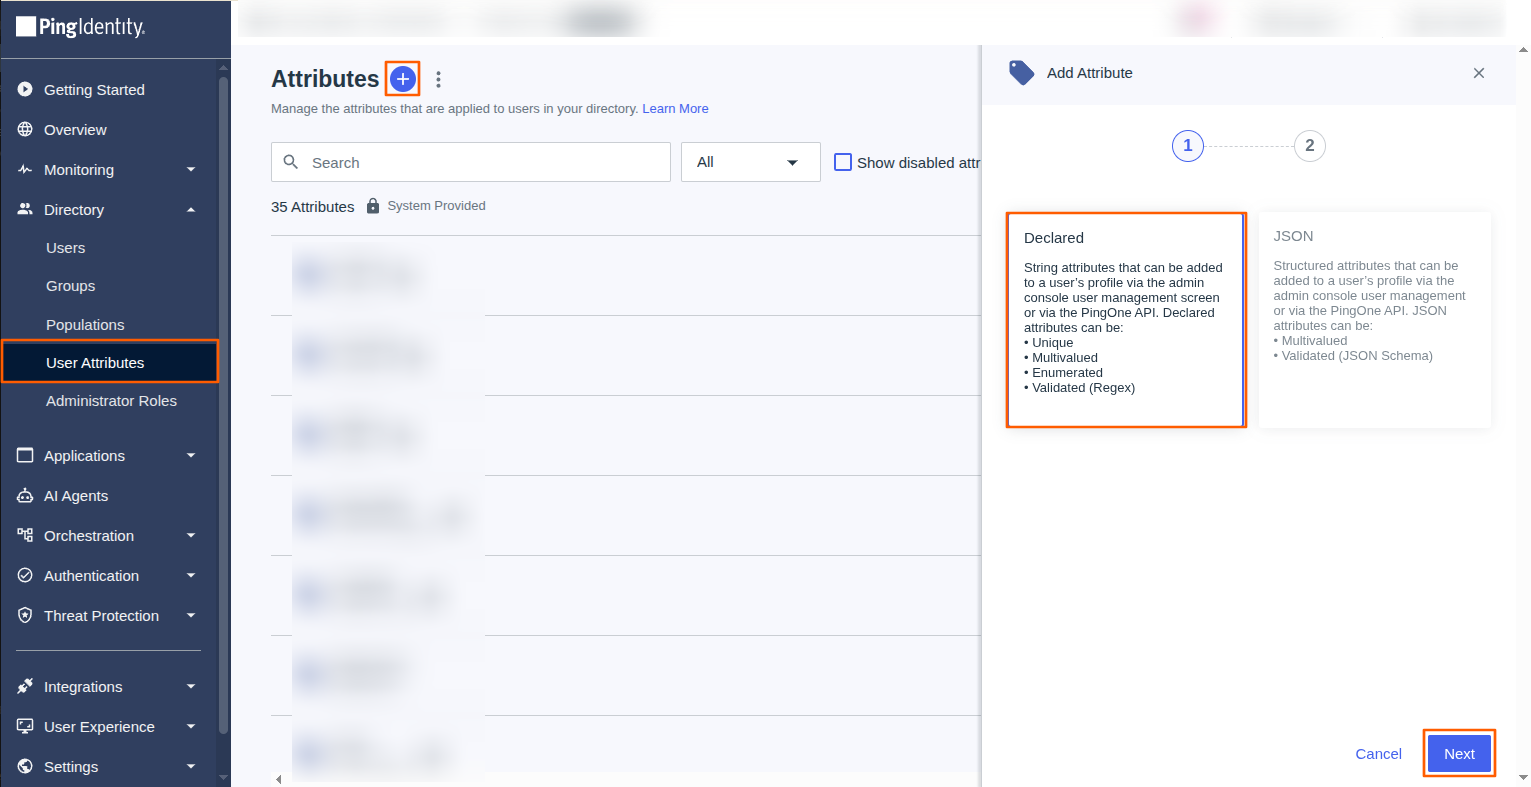Click the add attribute plus icon
Image resolution: width=1531 pixels, height=787 pixels.
pos(403,79)
